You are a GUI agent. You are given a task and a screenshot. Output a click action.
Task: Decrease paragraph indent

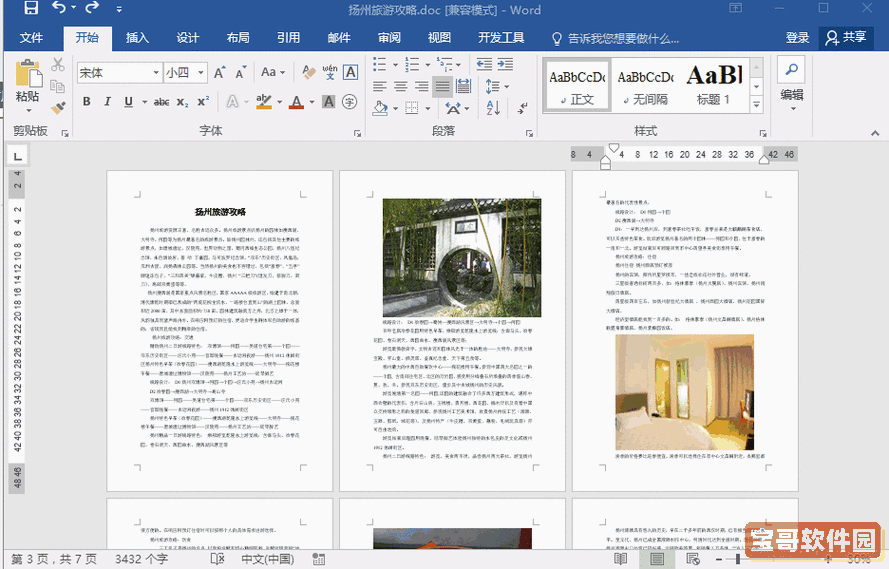(484, 64)
